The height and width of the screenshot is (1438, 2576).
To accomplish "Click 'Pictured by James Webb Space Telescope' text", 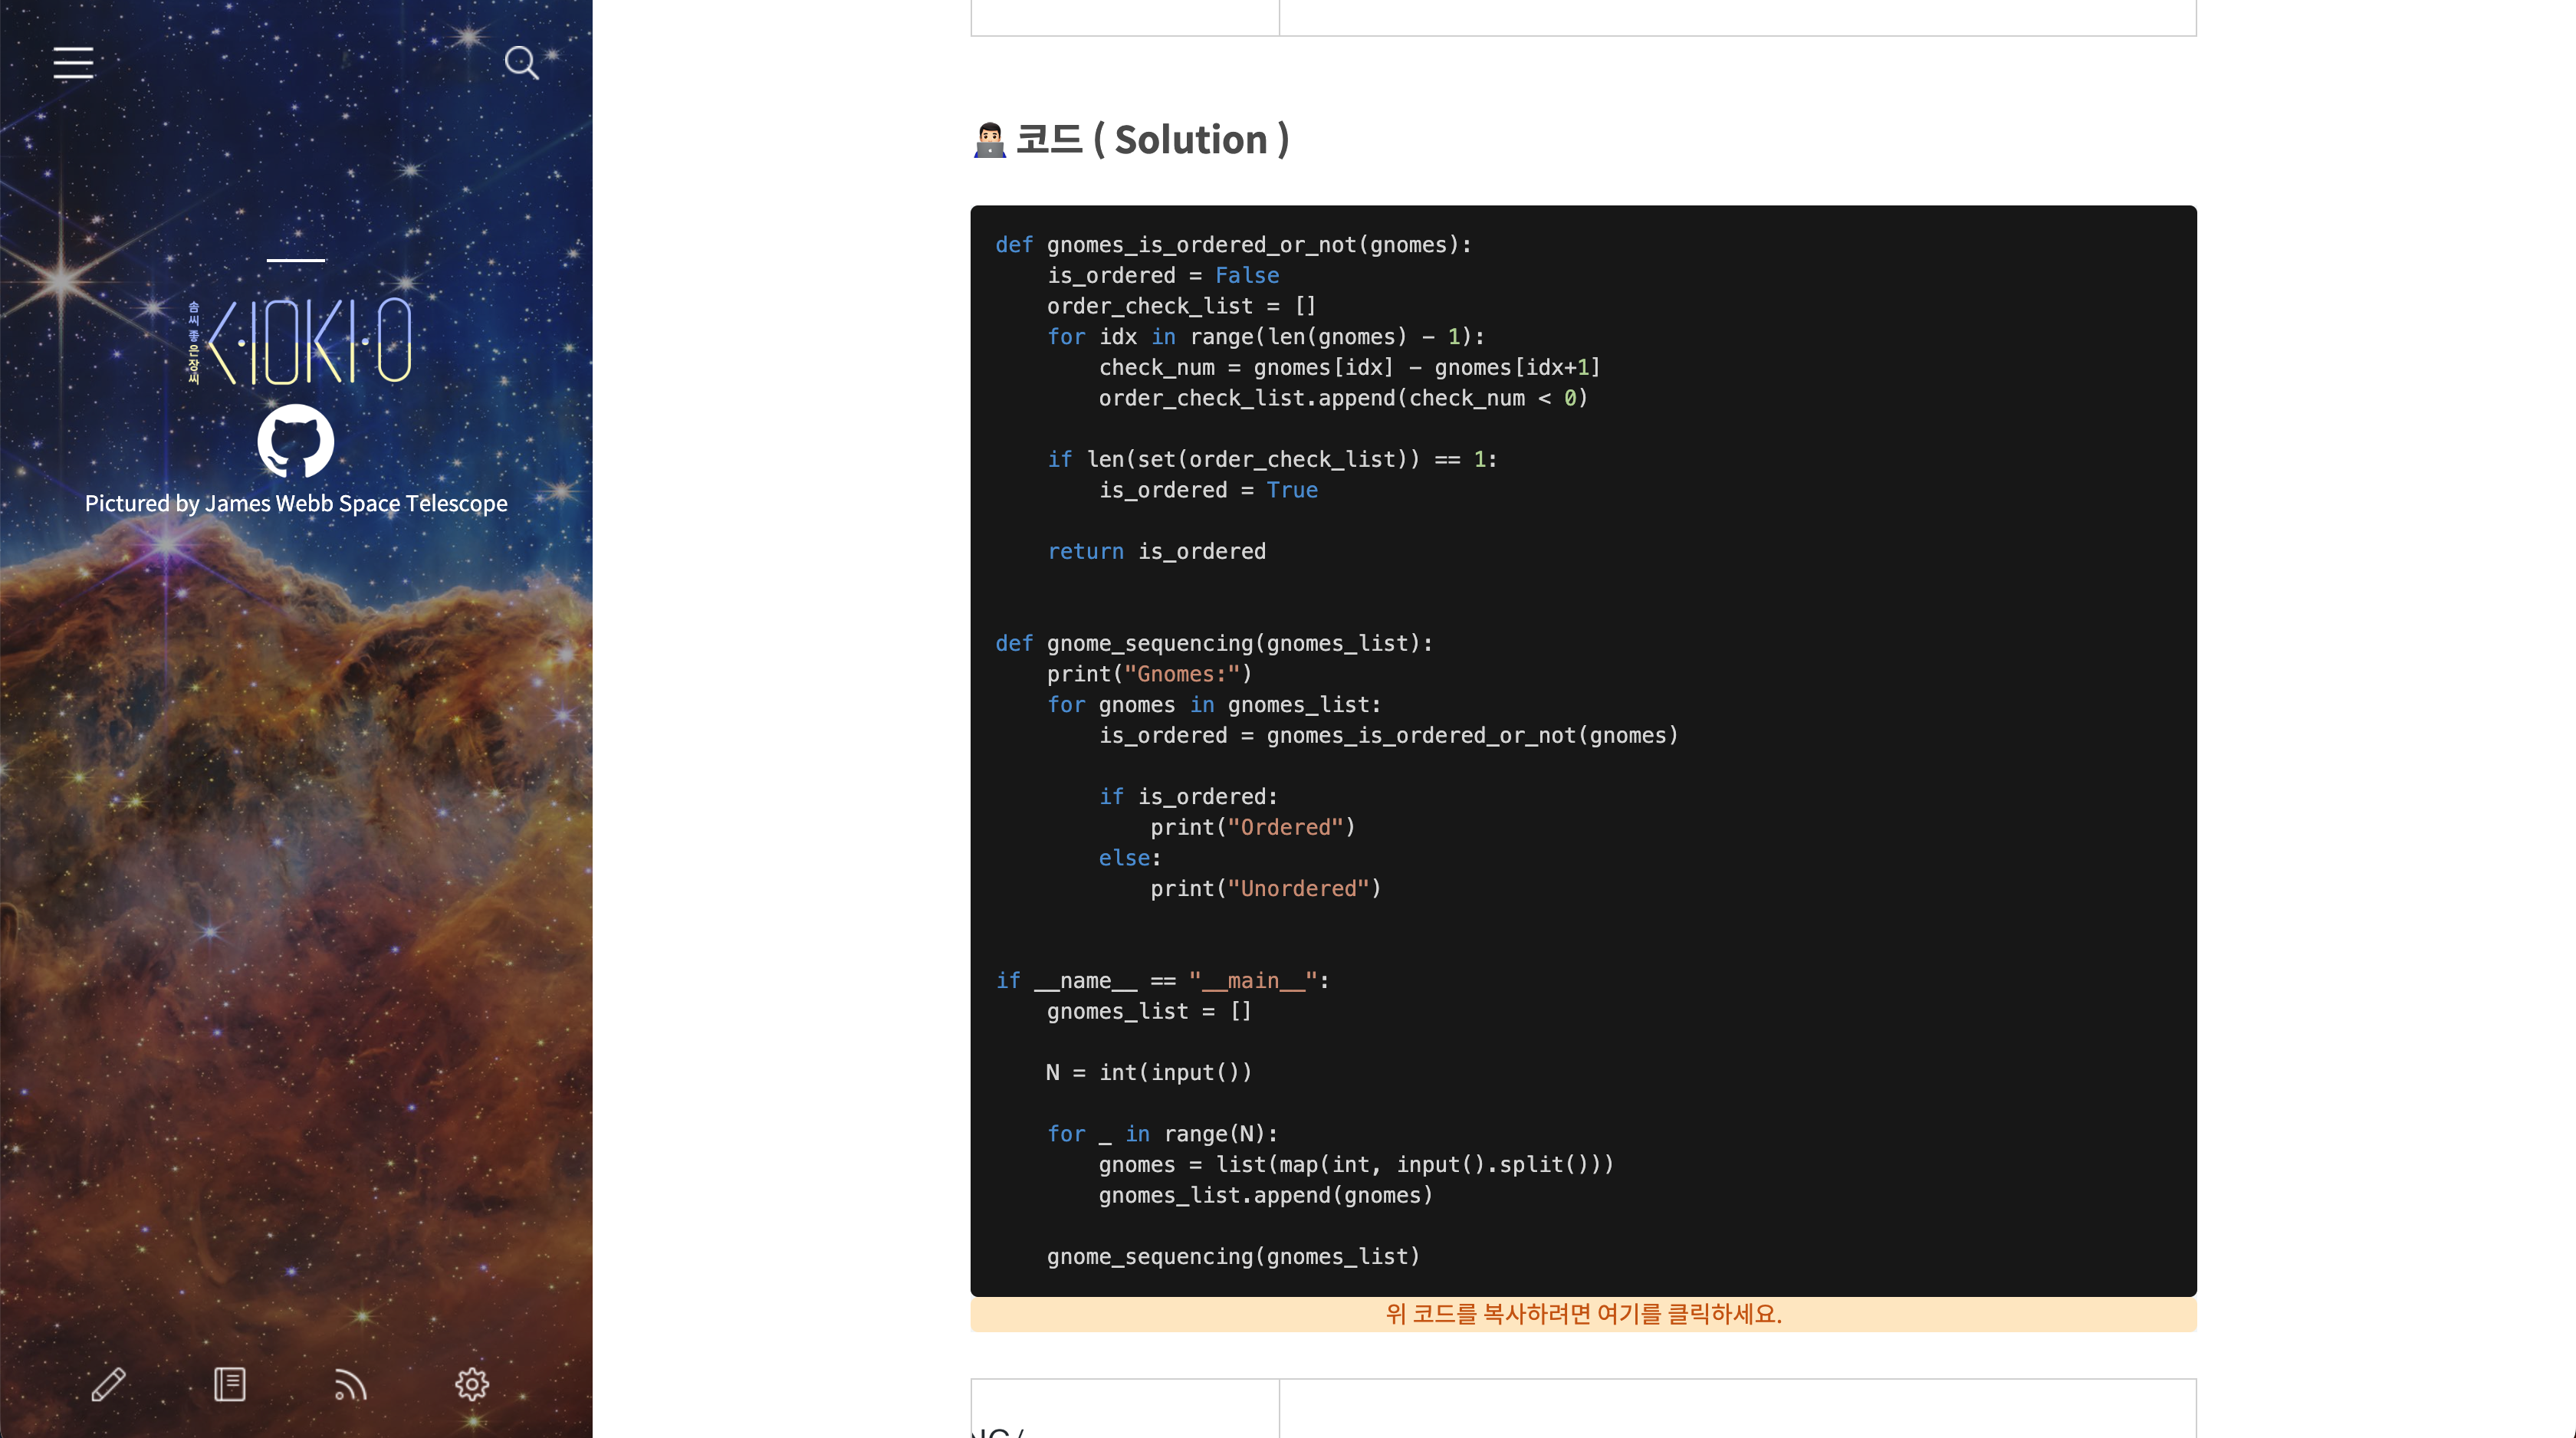I will click(296, 503).
